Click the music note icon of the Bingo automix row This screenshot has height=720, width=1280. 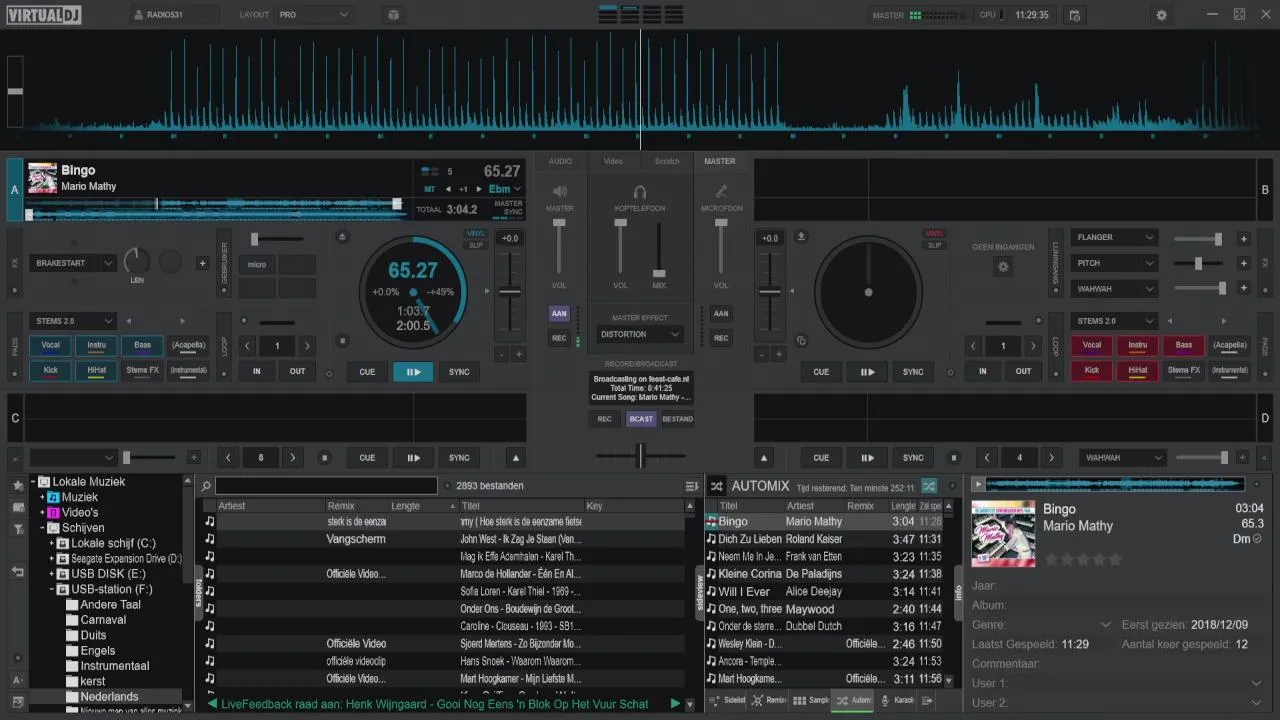(x=711, y=521)
